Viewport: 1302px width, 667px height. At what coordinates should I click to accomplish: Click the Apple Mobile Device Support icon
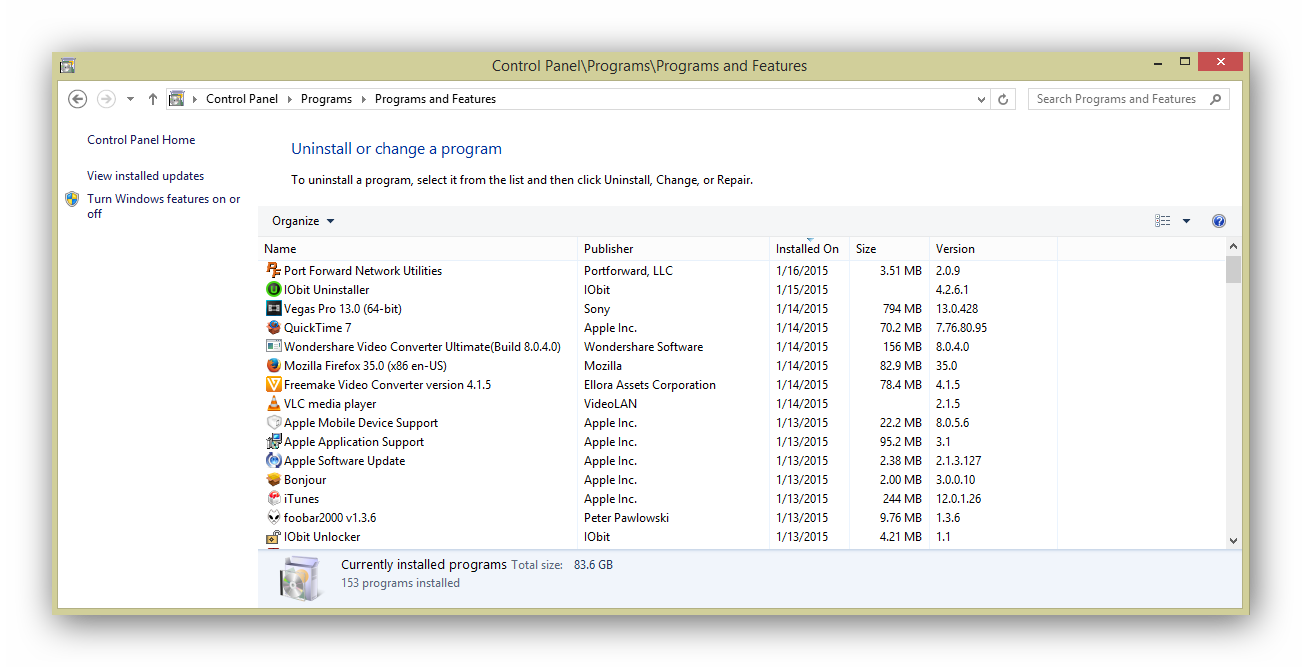tap(274, 422)
